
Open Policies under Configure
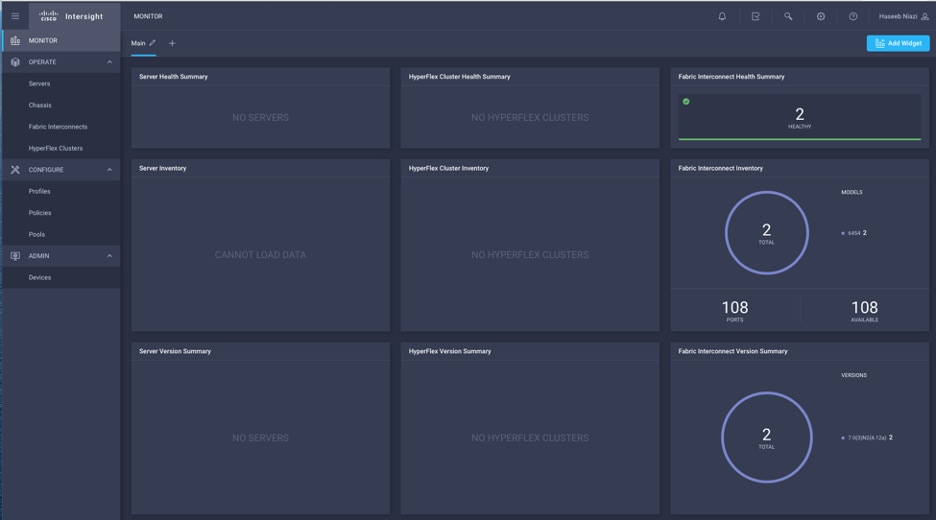(61, 213)
